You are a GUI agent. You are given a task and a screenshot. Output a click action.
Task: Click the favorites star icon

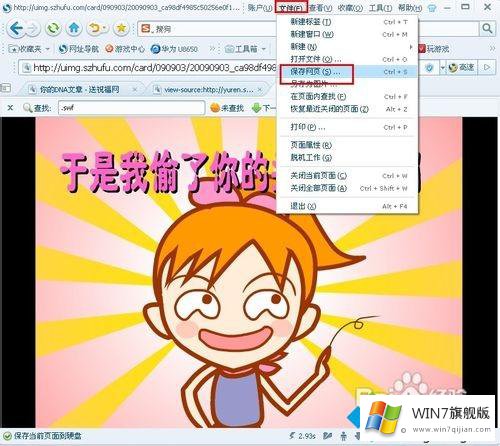121,29
